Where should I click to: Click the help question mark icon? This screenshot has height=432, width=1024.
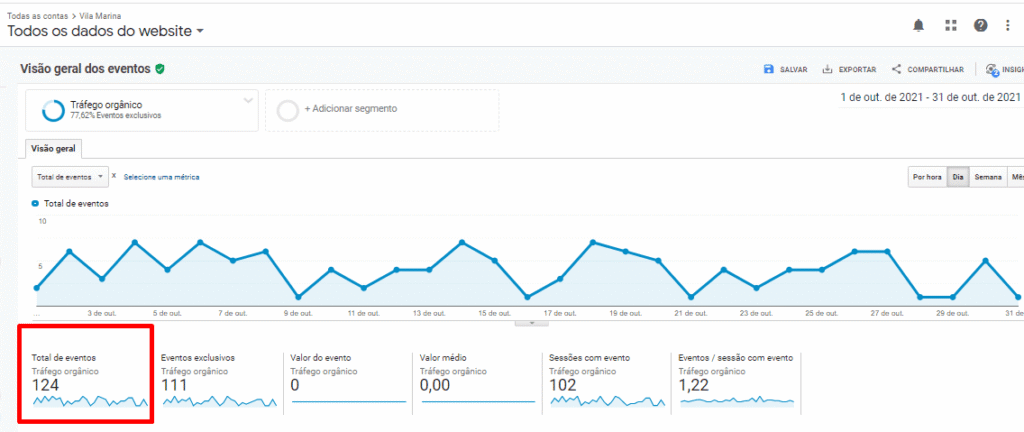tap(980, 25)
